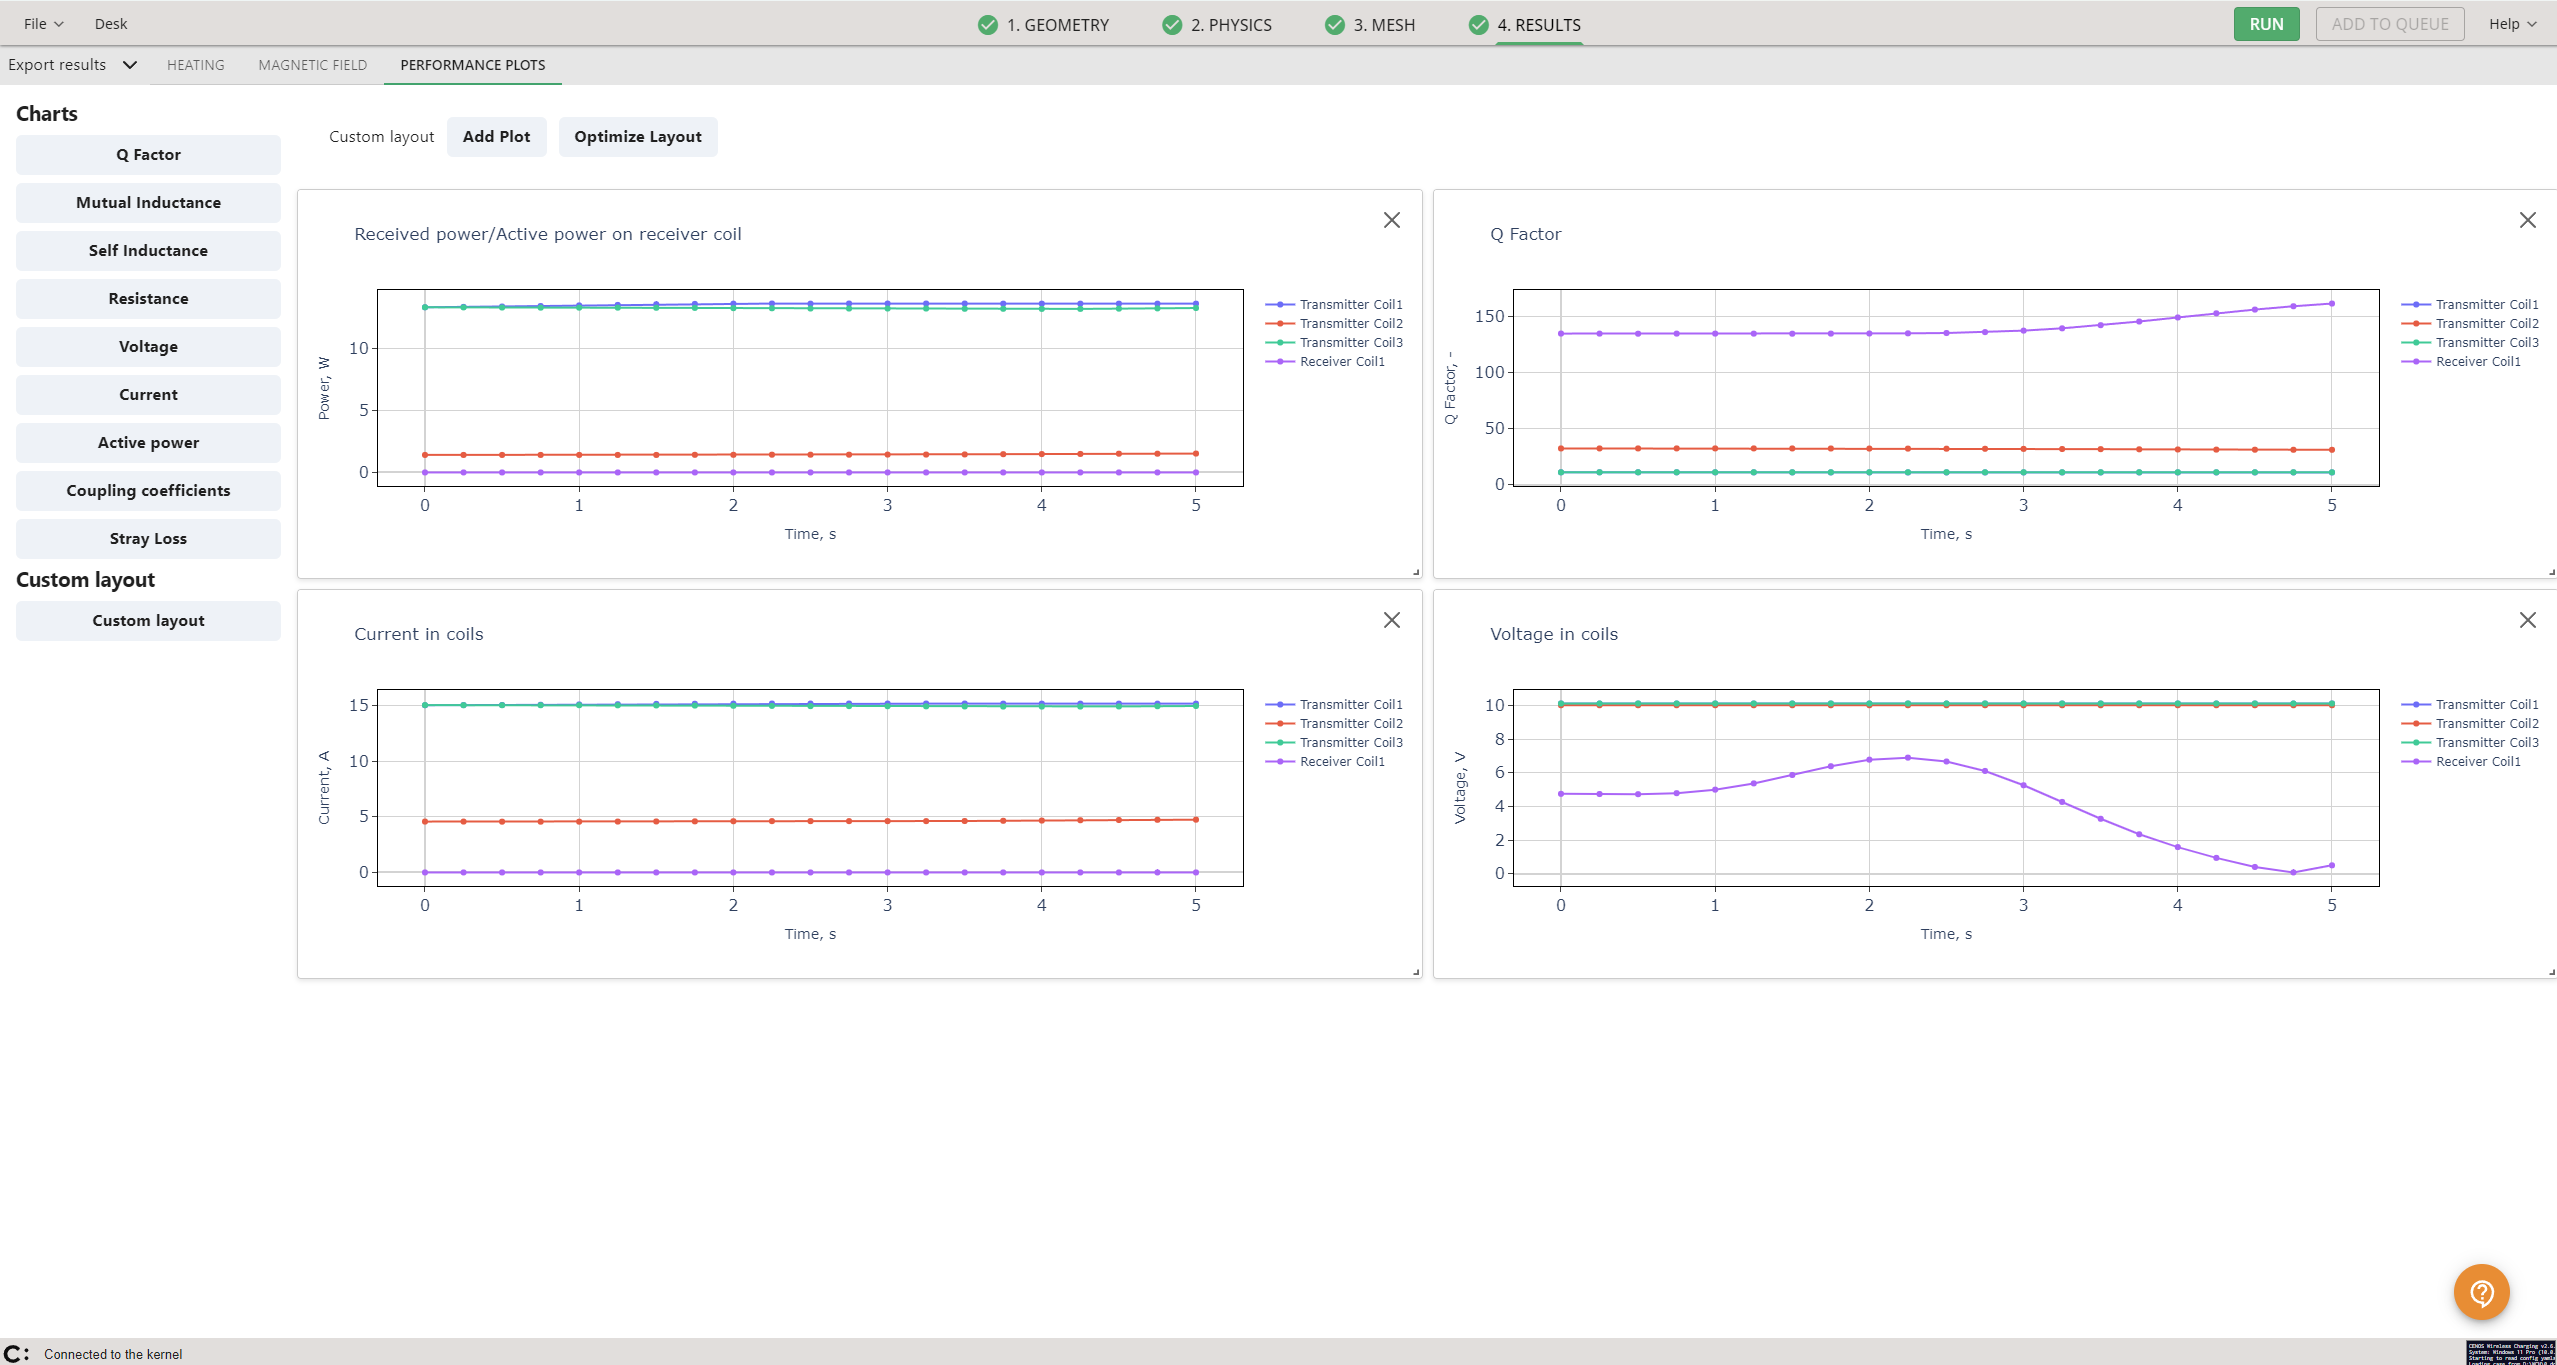Click Transmitter Coil1 color line in Received power legend
This screenshot has width=2557, height=1365.
[x=1279, y=305]
